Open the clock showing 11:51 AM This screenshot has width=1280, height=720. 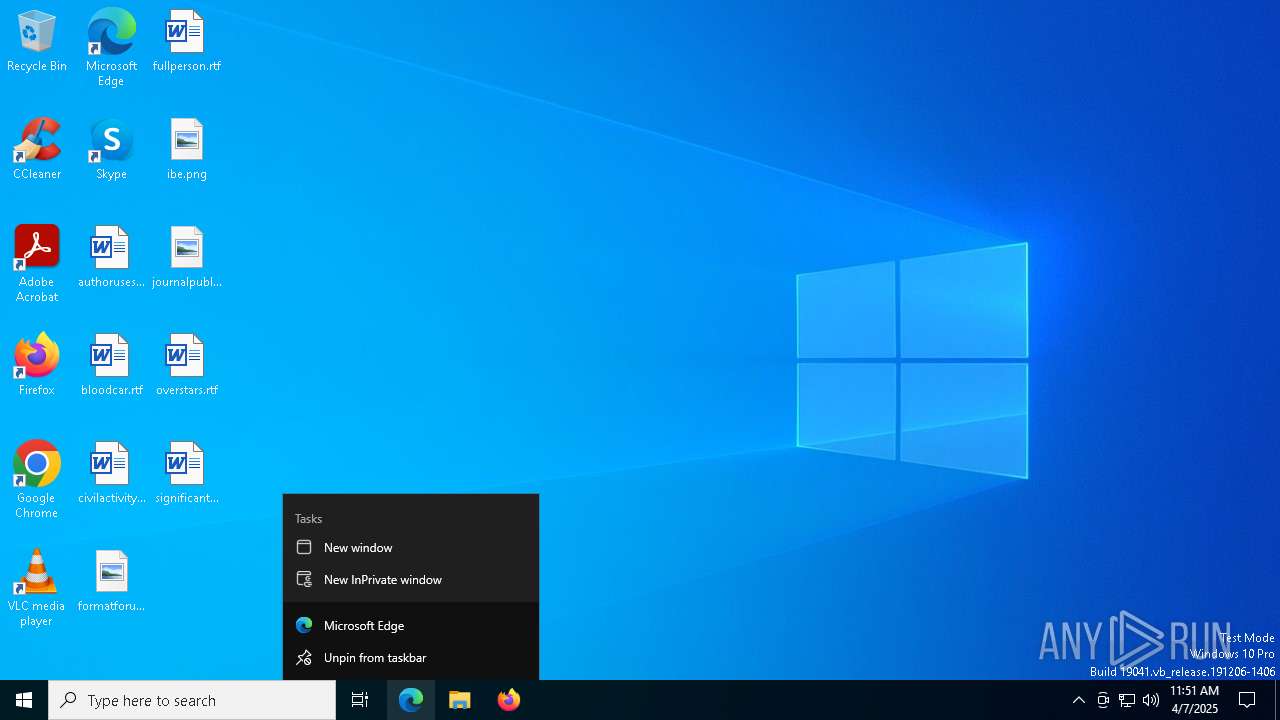coord(1195,700)
